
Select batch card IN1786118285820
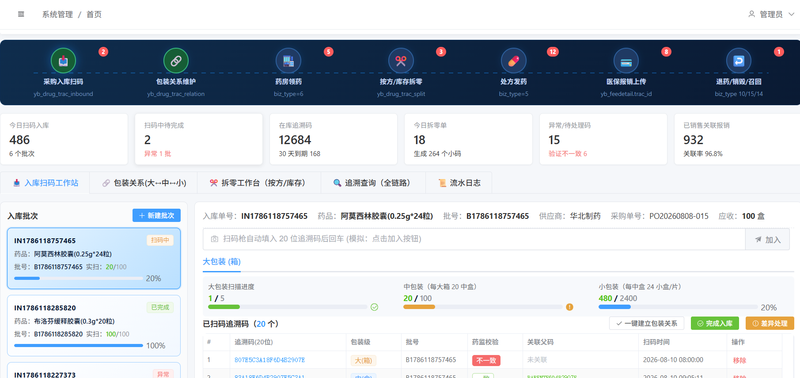pos(94,325)
